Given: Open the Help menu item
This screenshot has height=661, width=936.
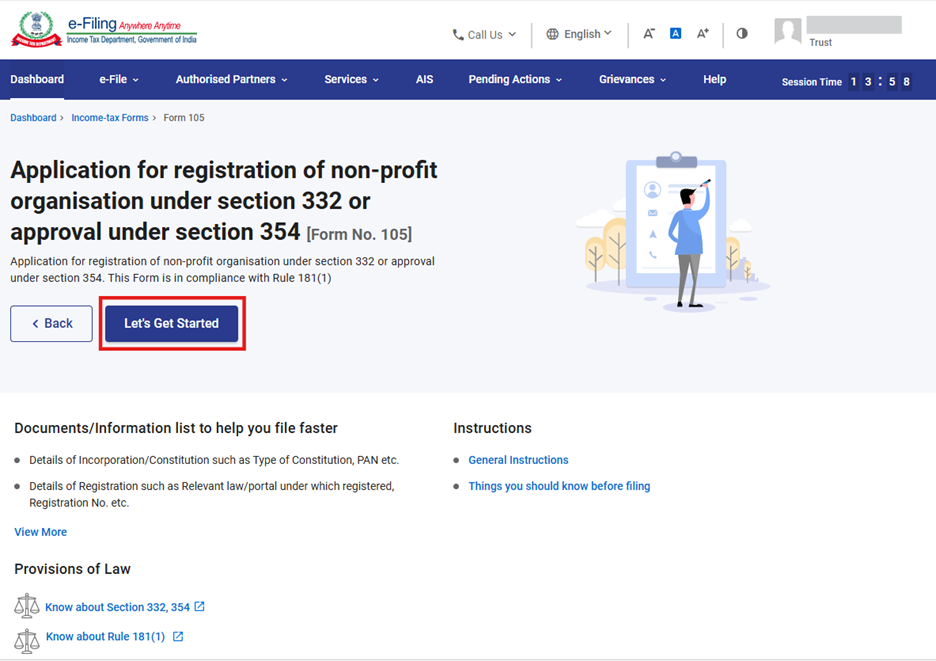Looking at the screenshot, I should point(714,80).
